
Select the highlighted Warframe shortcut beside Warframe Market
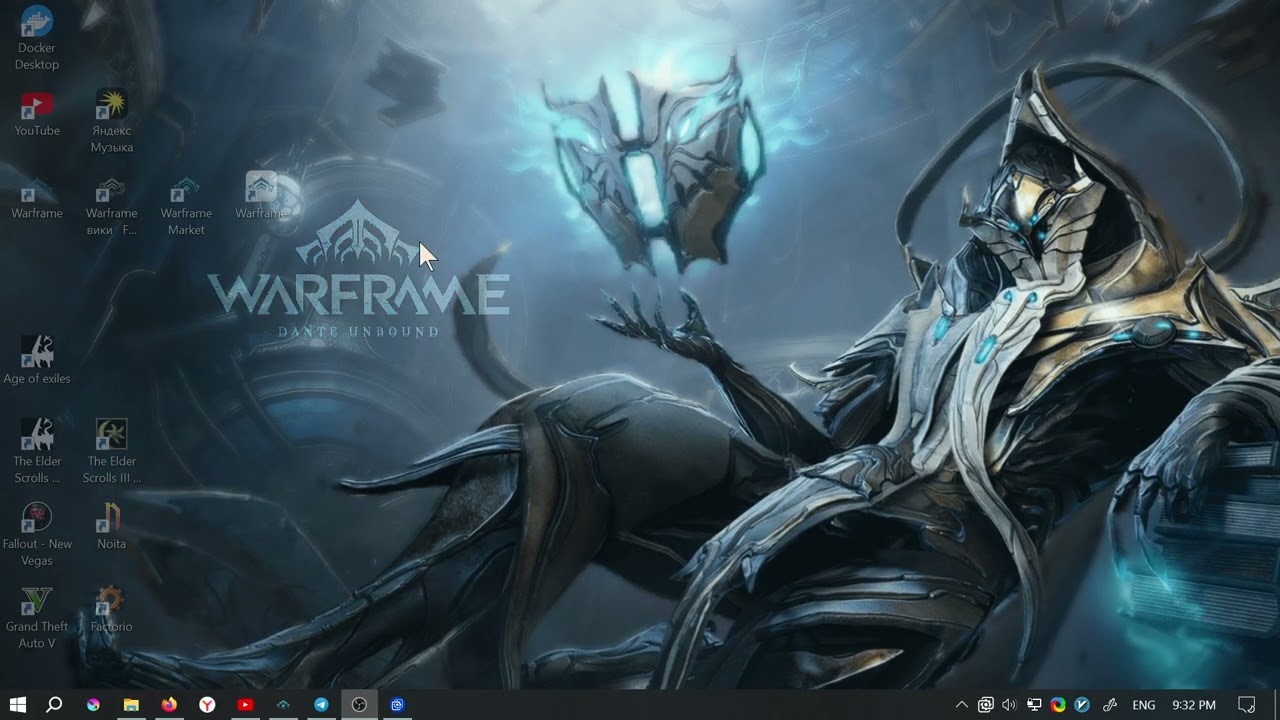click(261, 196)
